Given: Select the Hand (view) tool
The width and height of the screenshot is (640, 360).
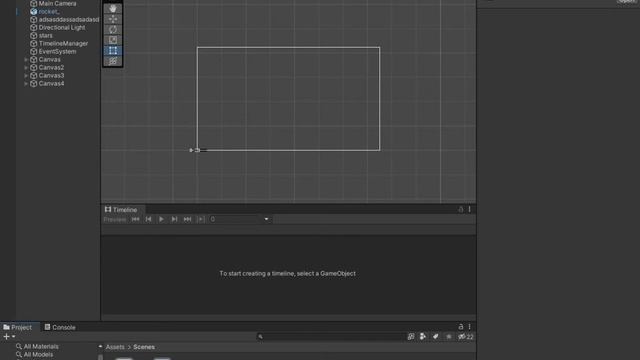Looking at the screenshot, I should click(x=113, y=9).
